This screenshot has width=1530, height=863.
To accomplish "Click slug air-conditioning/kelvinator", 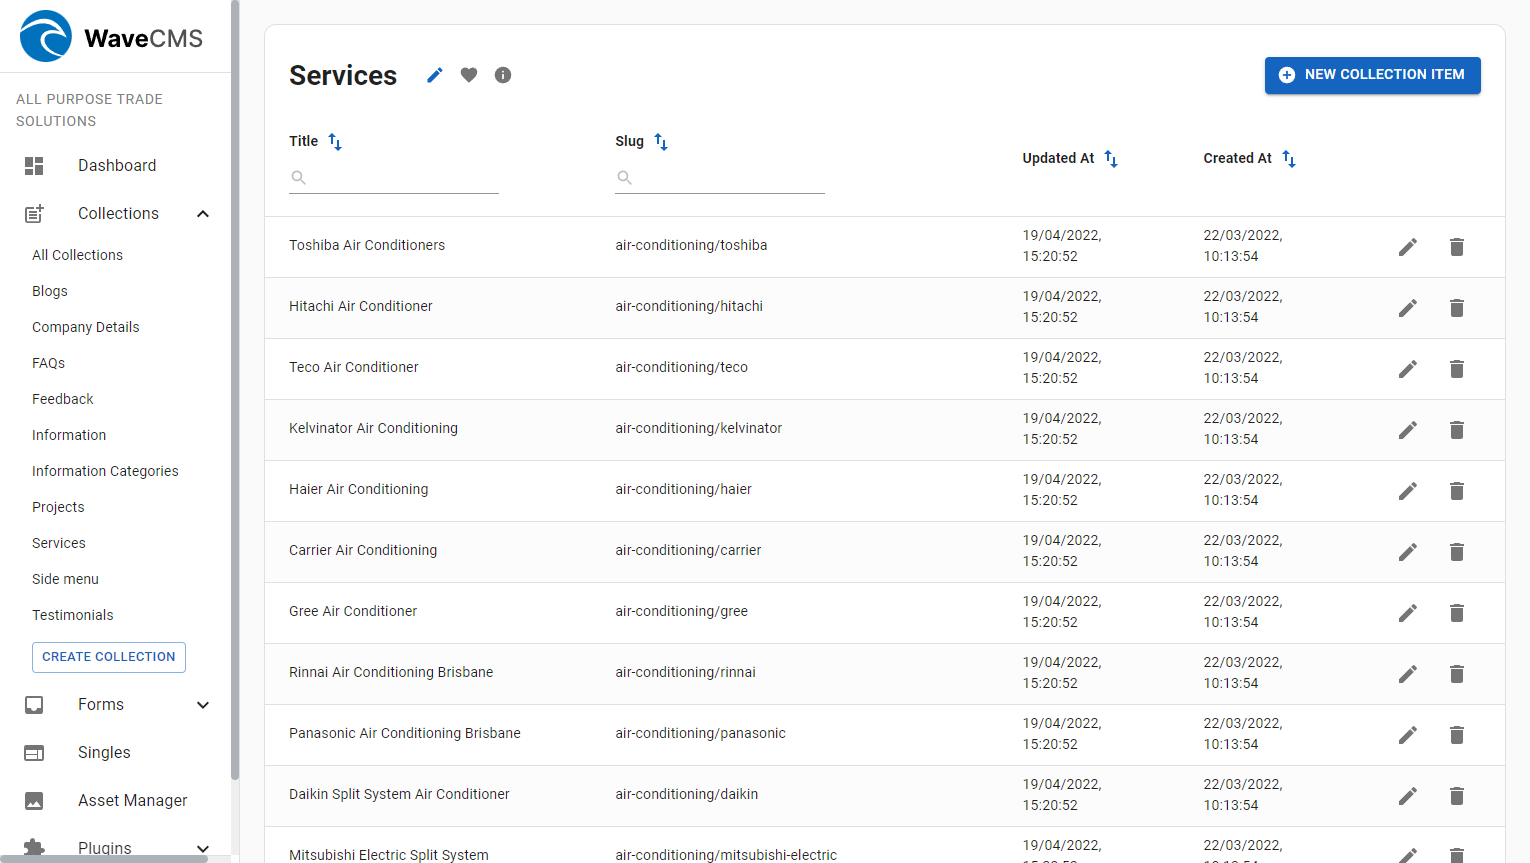I will [698, 428].
